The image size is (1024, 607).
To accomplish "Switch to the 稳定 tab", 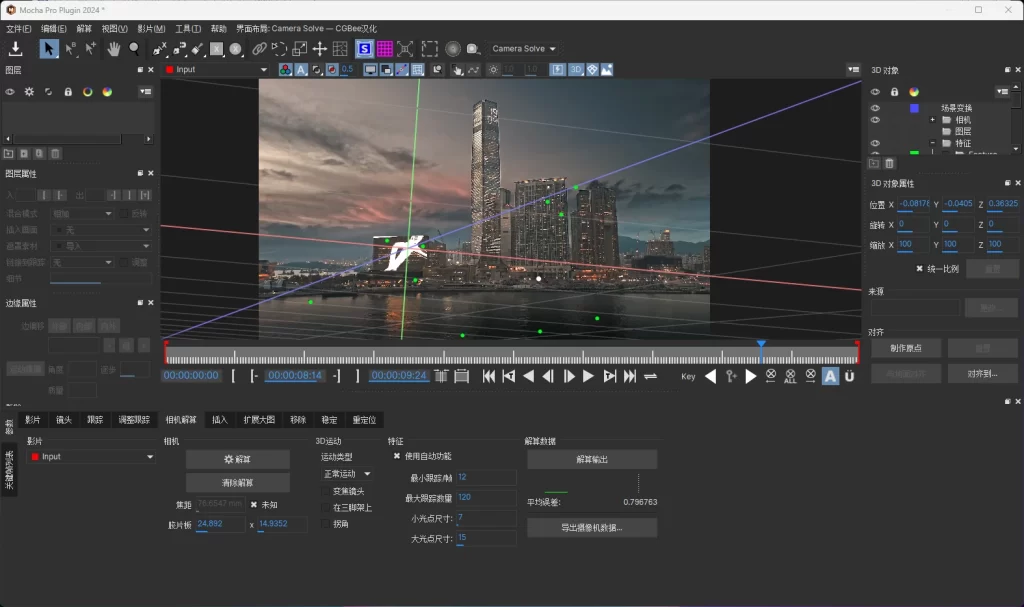I will [x=328, y=420].
